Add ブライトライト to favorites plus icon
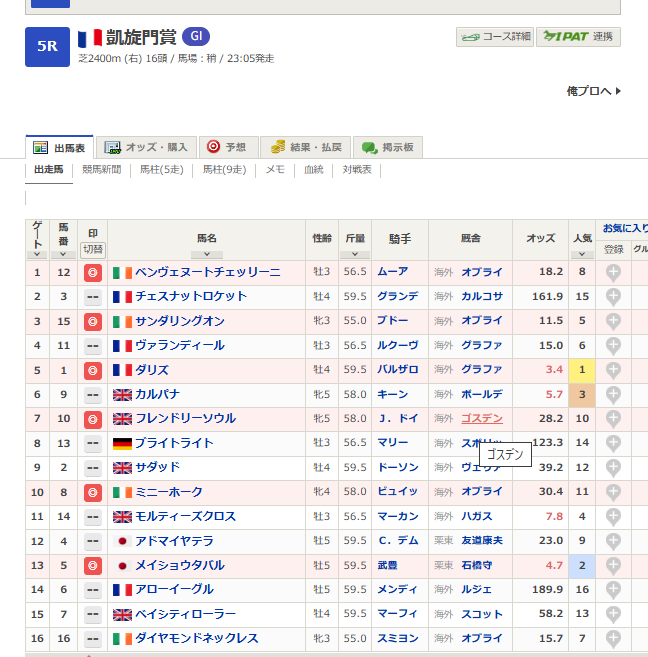This screenshot has height=657, width=648. coord(613,444)
